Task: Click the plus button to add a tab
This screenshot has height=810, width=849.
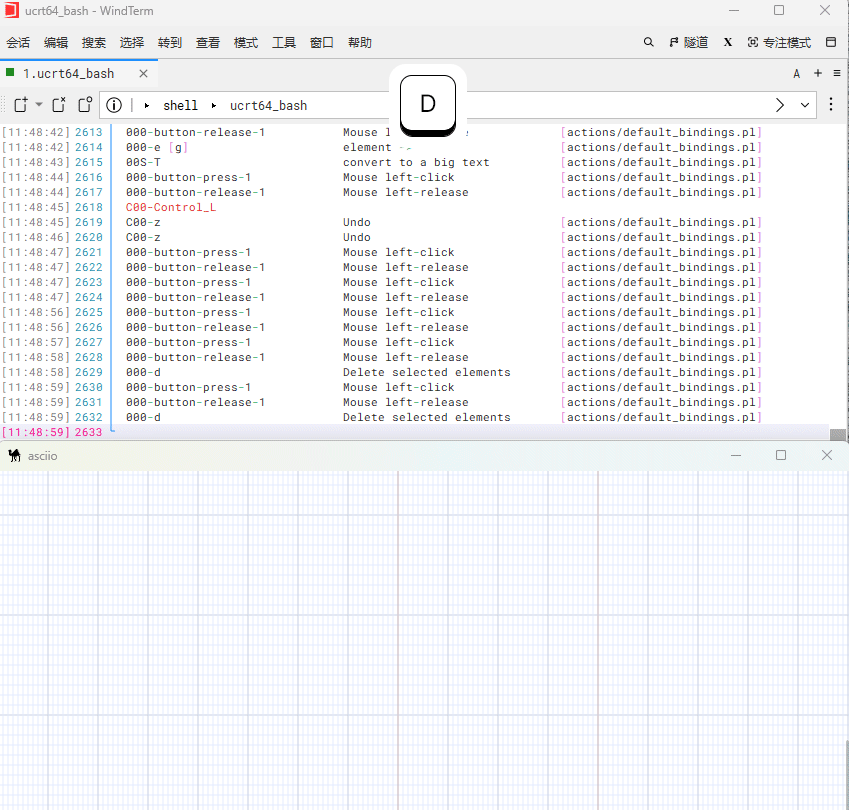Action: 816,73
